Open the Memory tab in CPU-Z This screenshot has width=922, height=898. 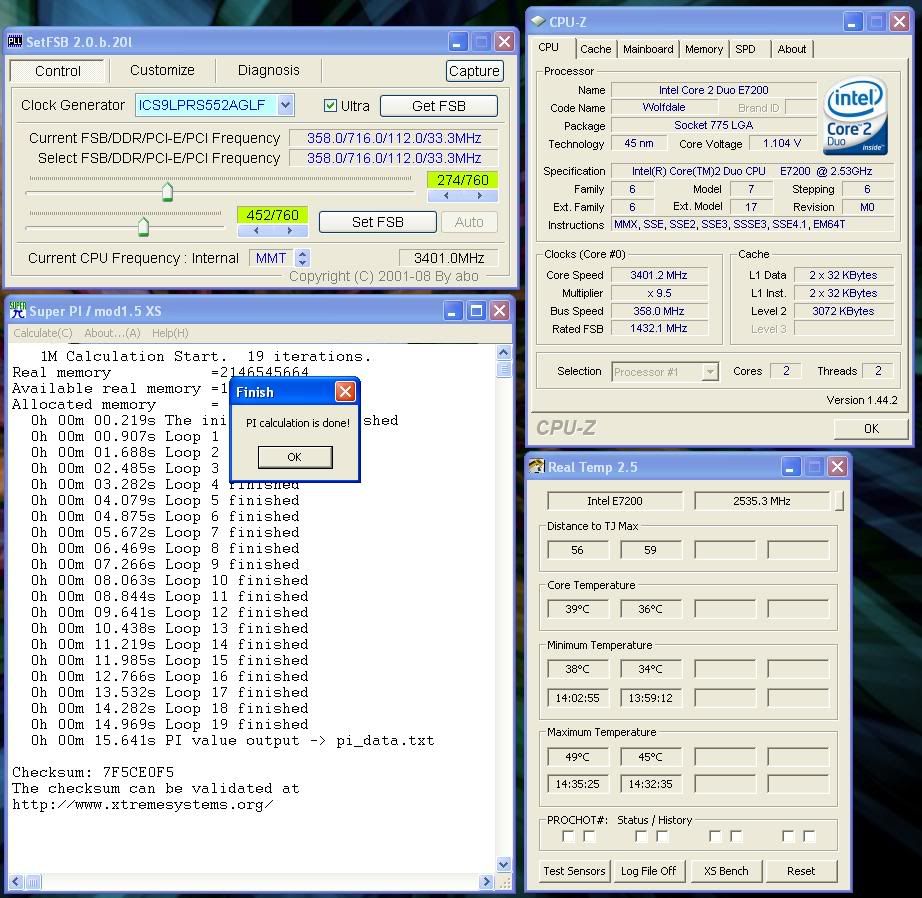coord(703,49)
